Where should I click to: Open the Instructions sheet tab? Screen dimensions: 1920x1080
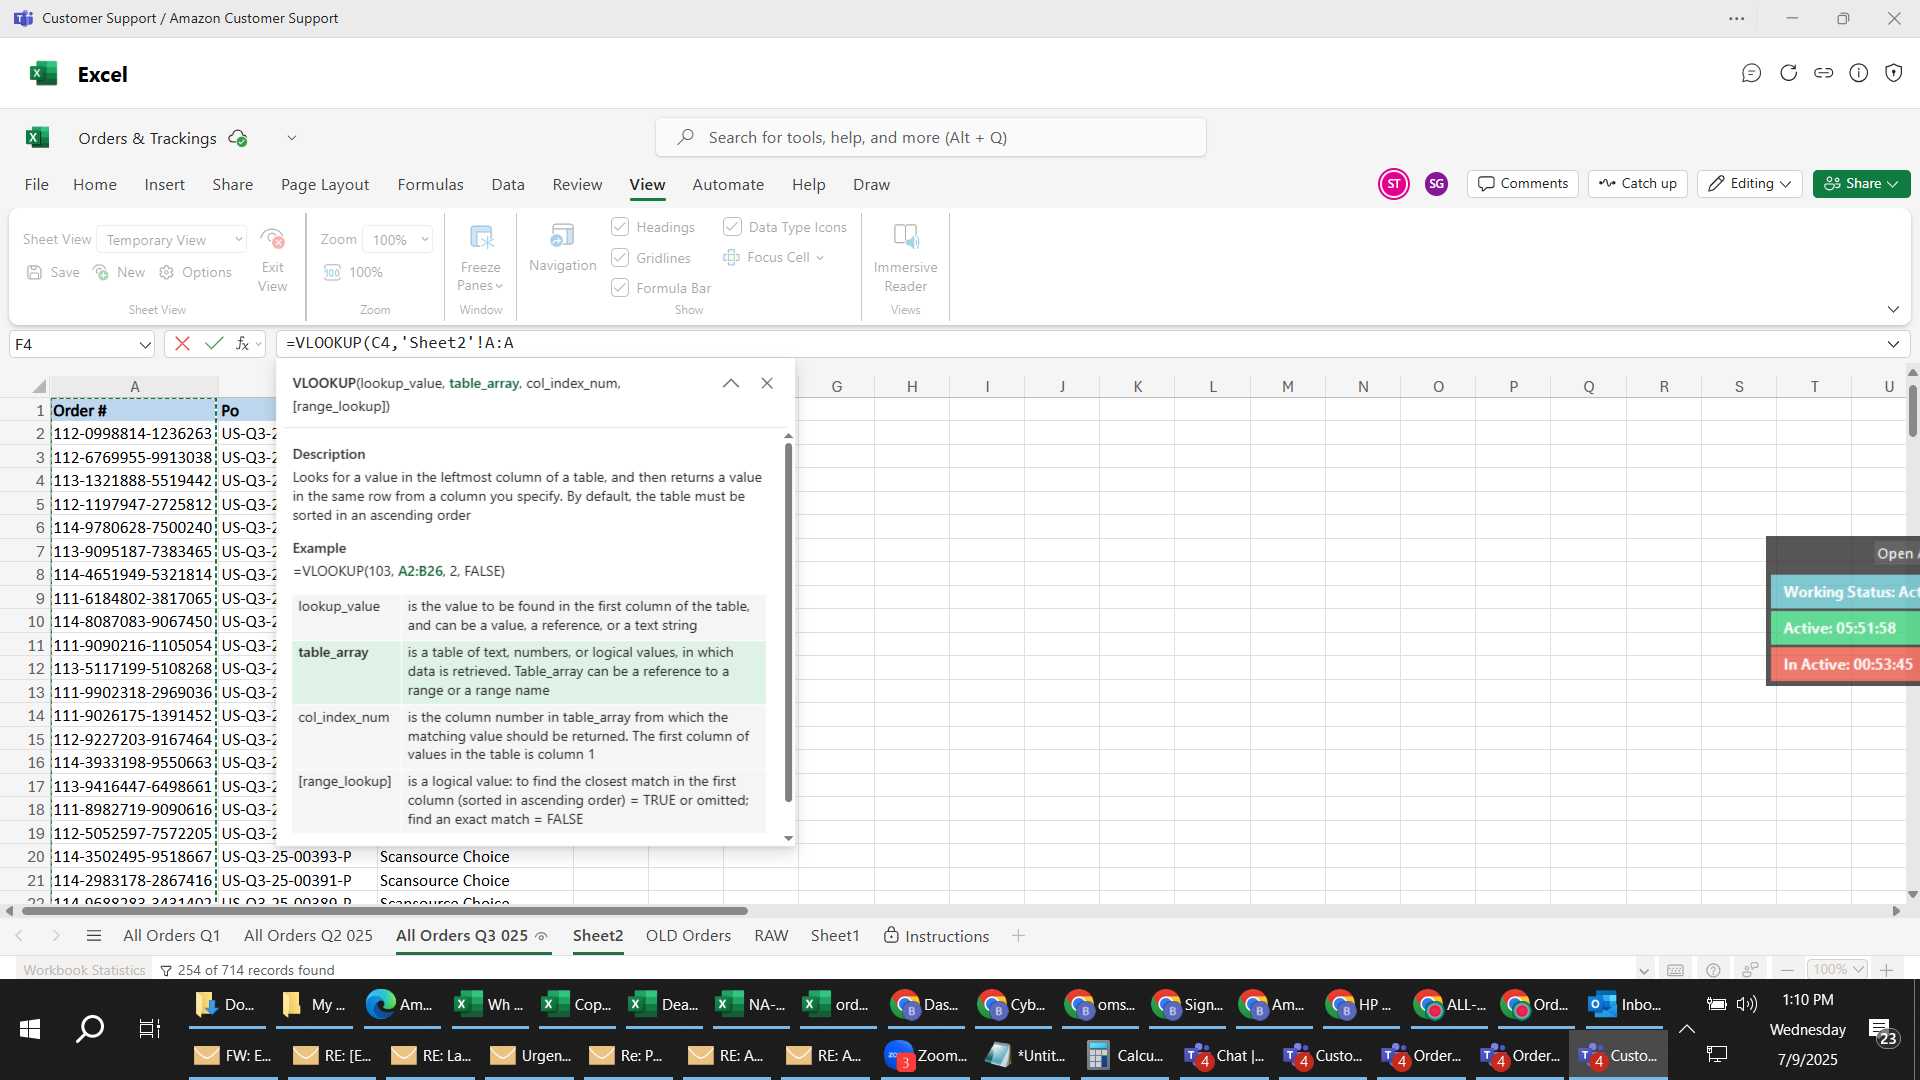[x=936, y=936]
